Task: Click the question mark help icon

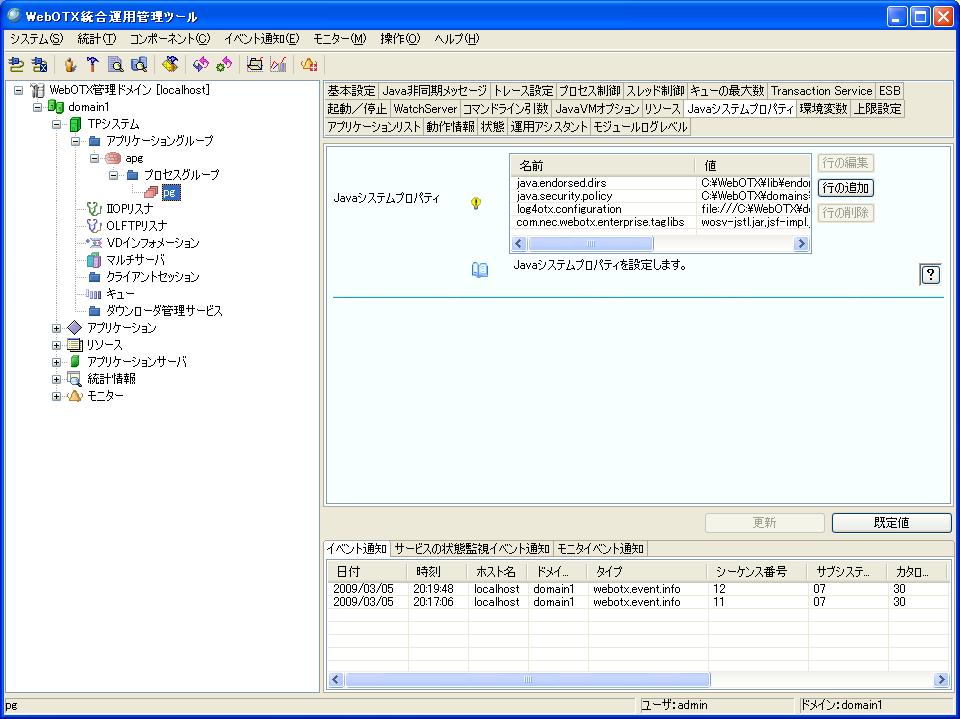Action: coord(930,275)
